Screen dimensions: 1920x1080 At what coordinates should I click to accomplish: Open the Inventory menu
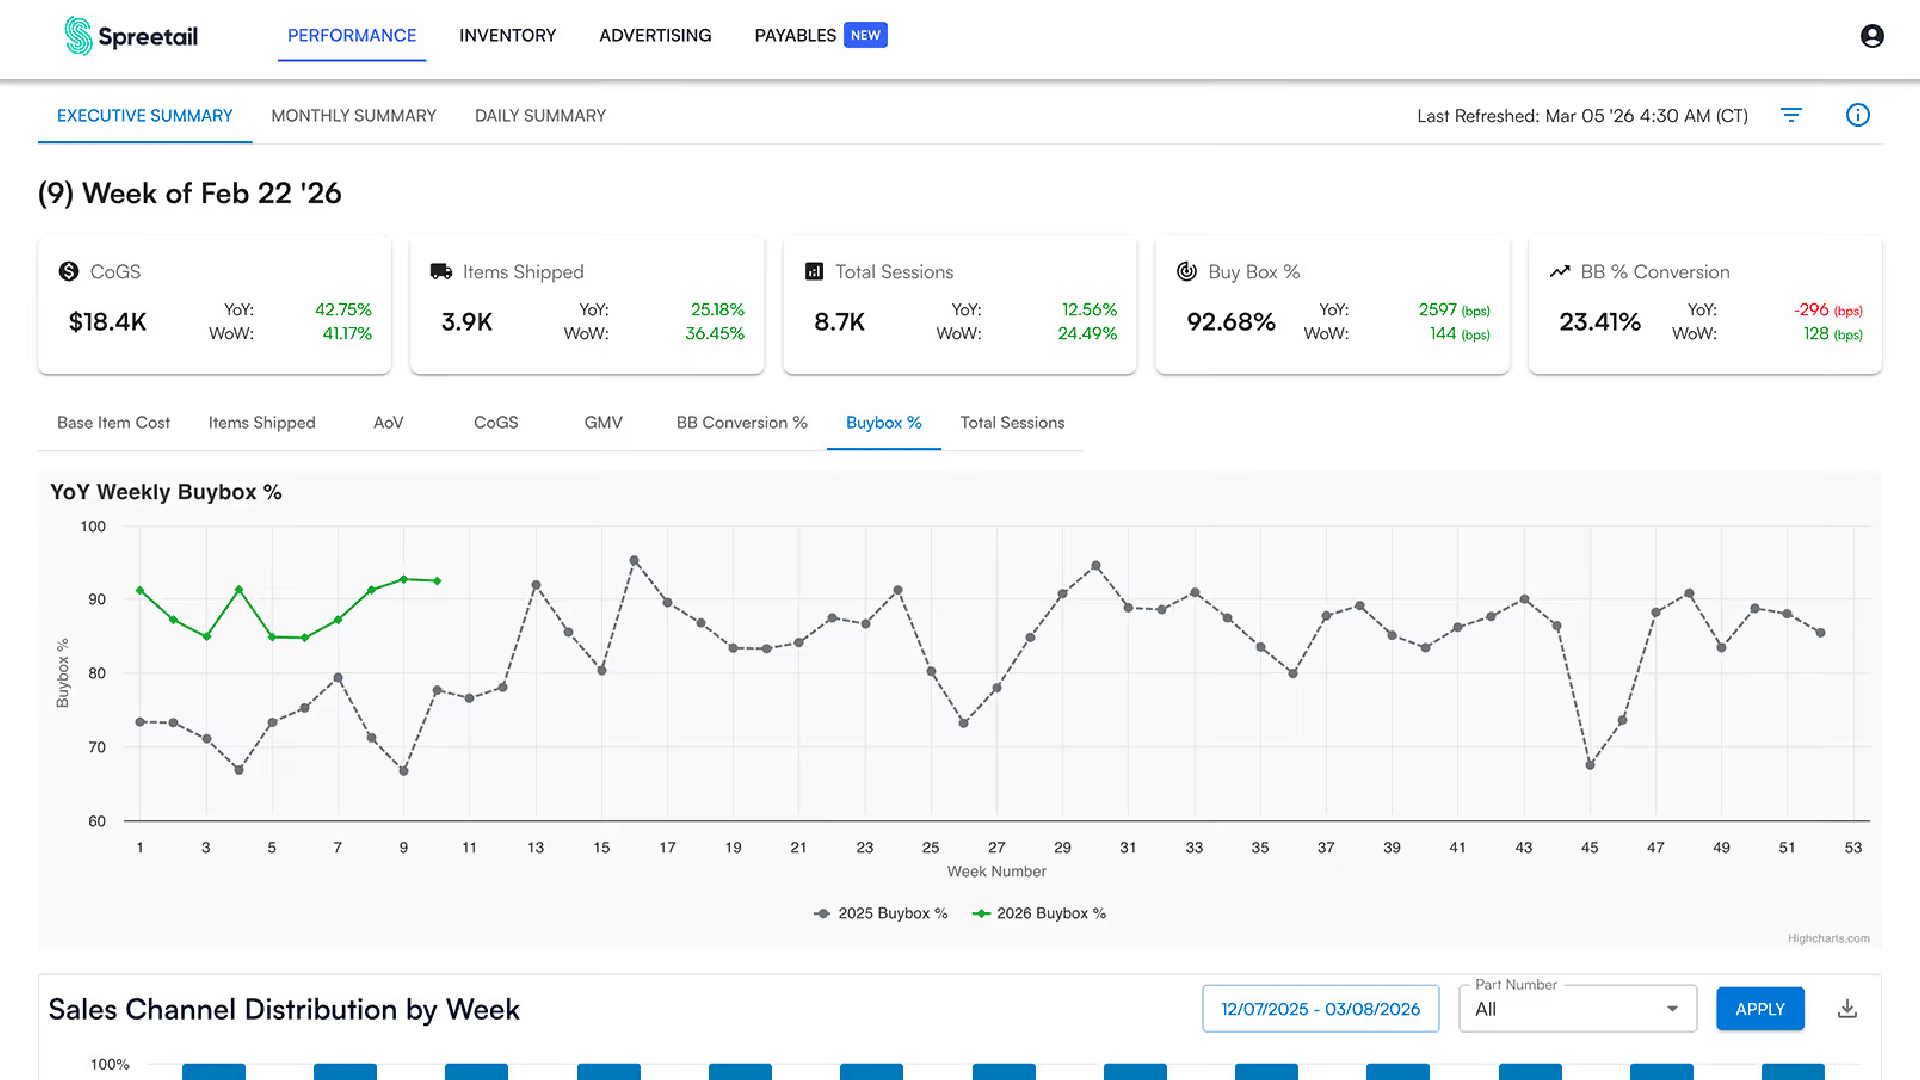point(507,36)
